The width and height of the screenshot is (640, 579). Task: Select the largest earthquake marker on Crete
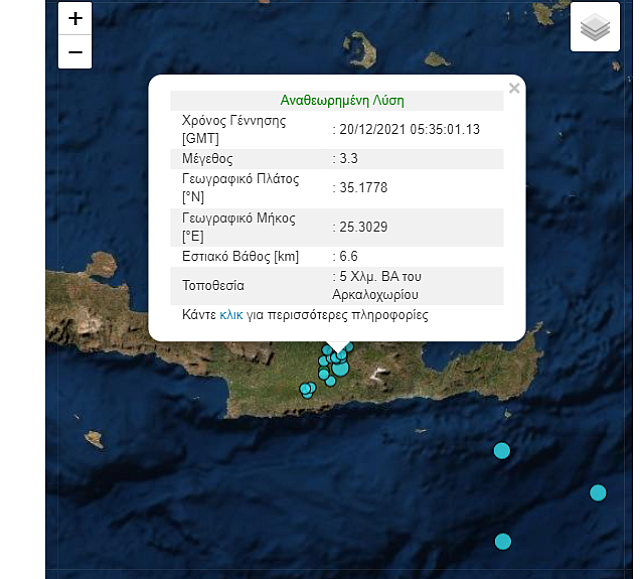tap(340, 368)
